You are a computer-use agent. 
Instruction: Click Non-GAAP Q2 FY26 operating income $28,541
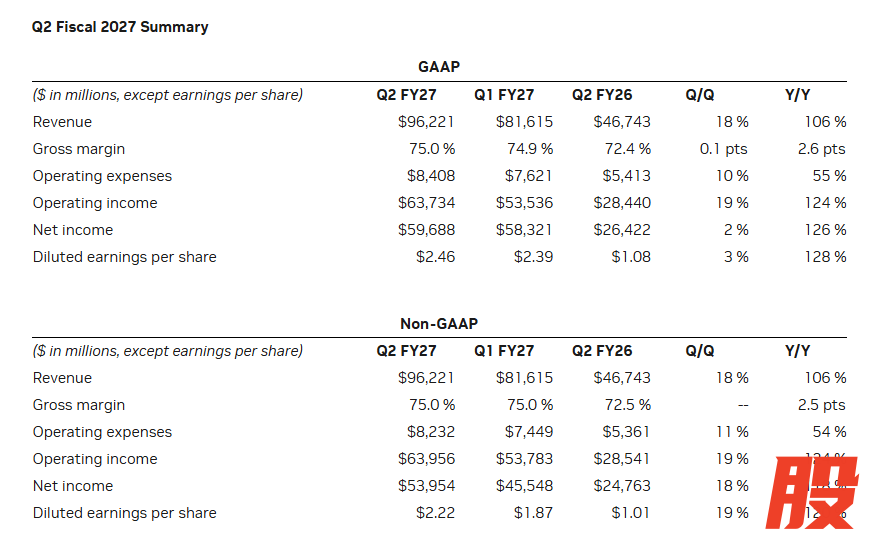(x=622, y=459)
